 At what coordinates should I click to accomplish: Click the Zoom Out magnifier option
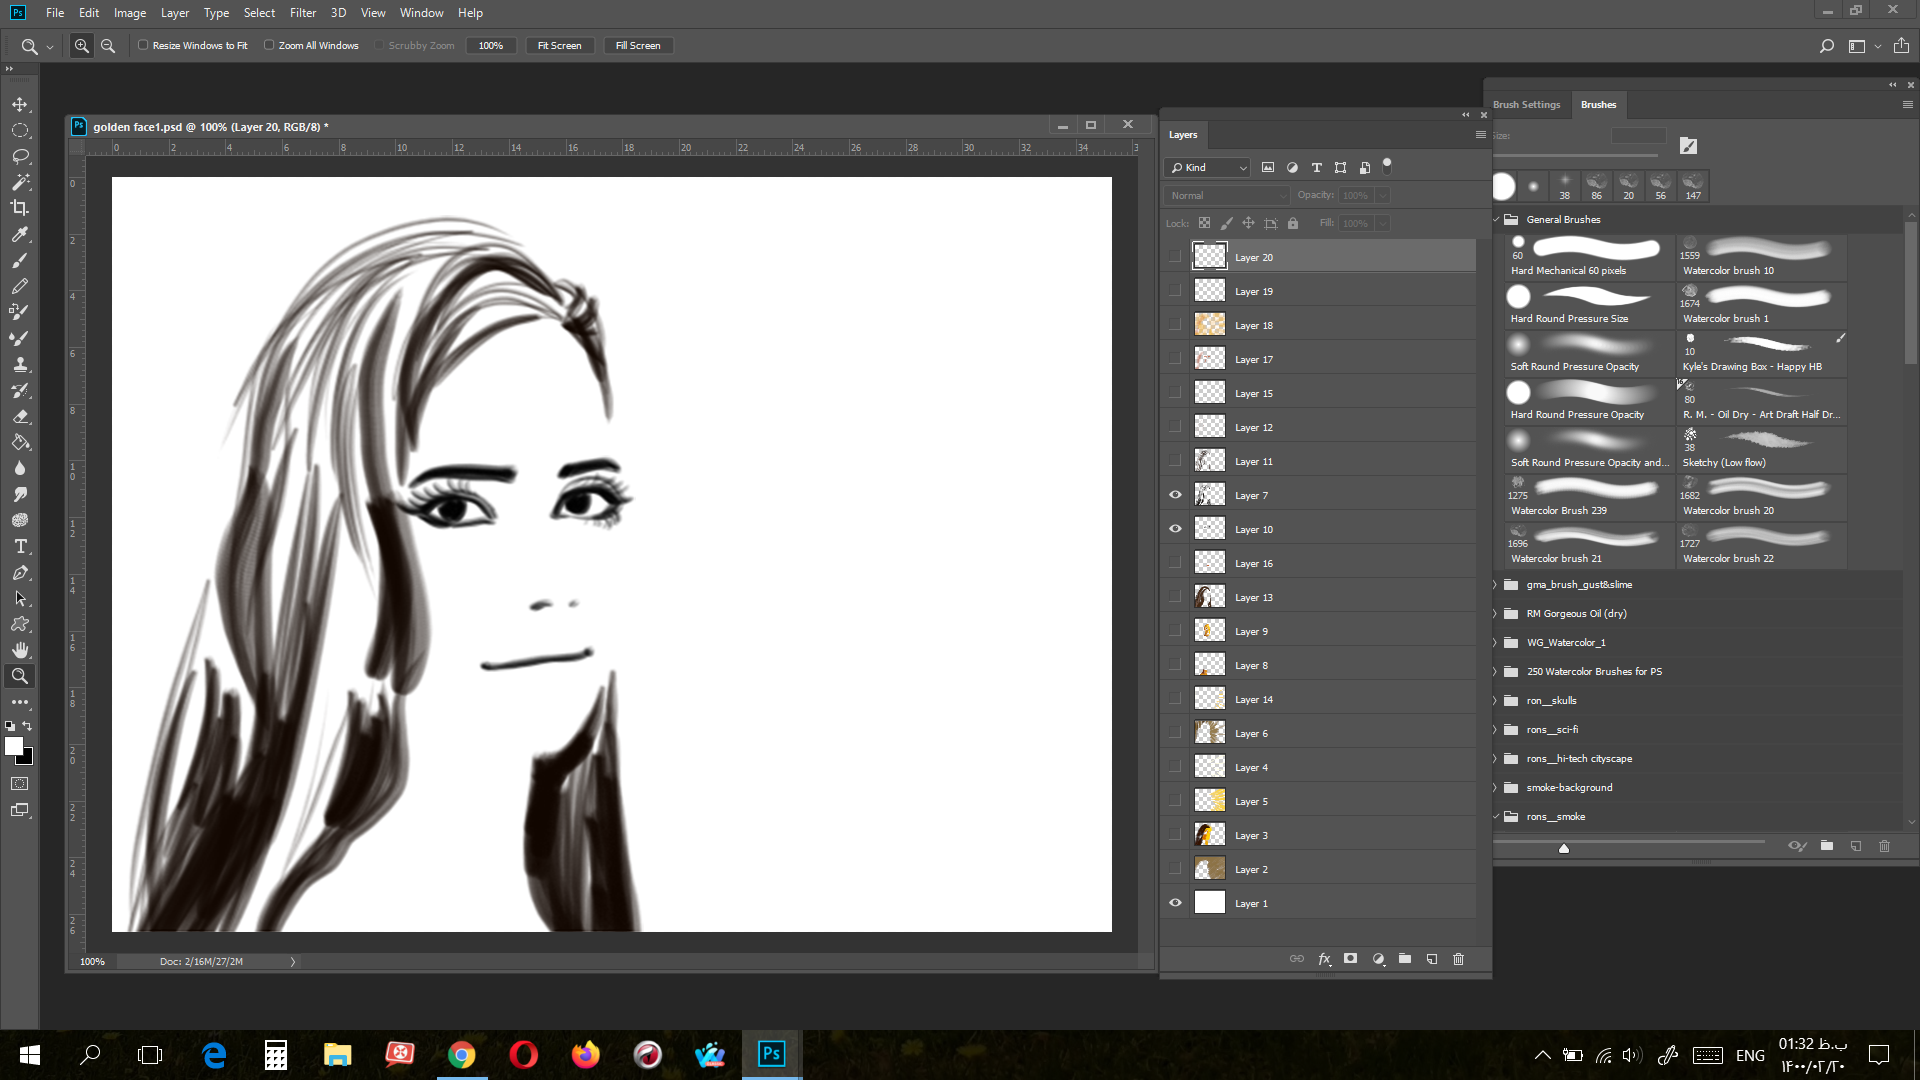click(108, 46)
